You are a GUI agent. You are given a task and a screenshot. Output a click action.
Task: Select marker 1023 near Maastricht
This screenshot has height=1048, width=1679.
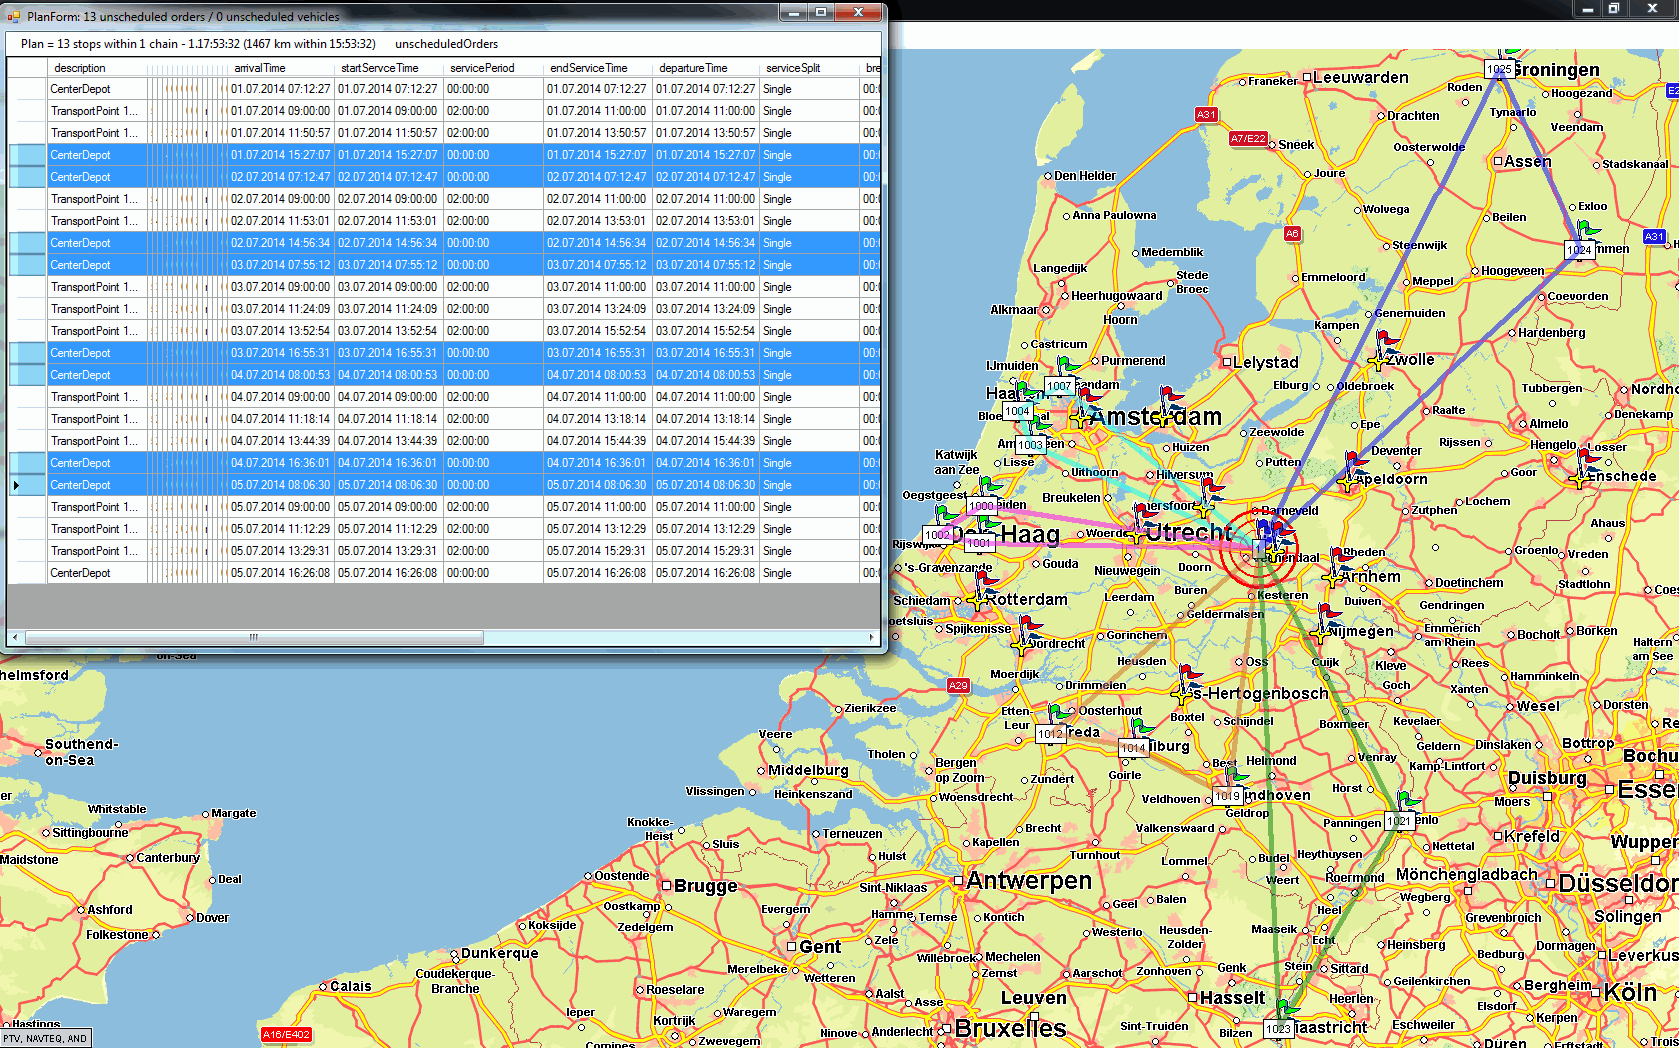[1278, 1029]
